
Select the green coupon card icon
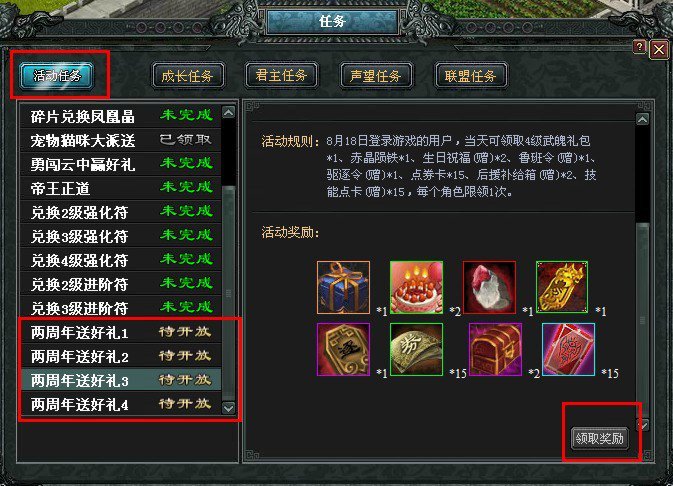[416, 349]
